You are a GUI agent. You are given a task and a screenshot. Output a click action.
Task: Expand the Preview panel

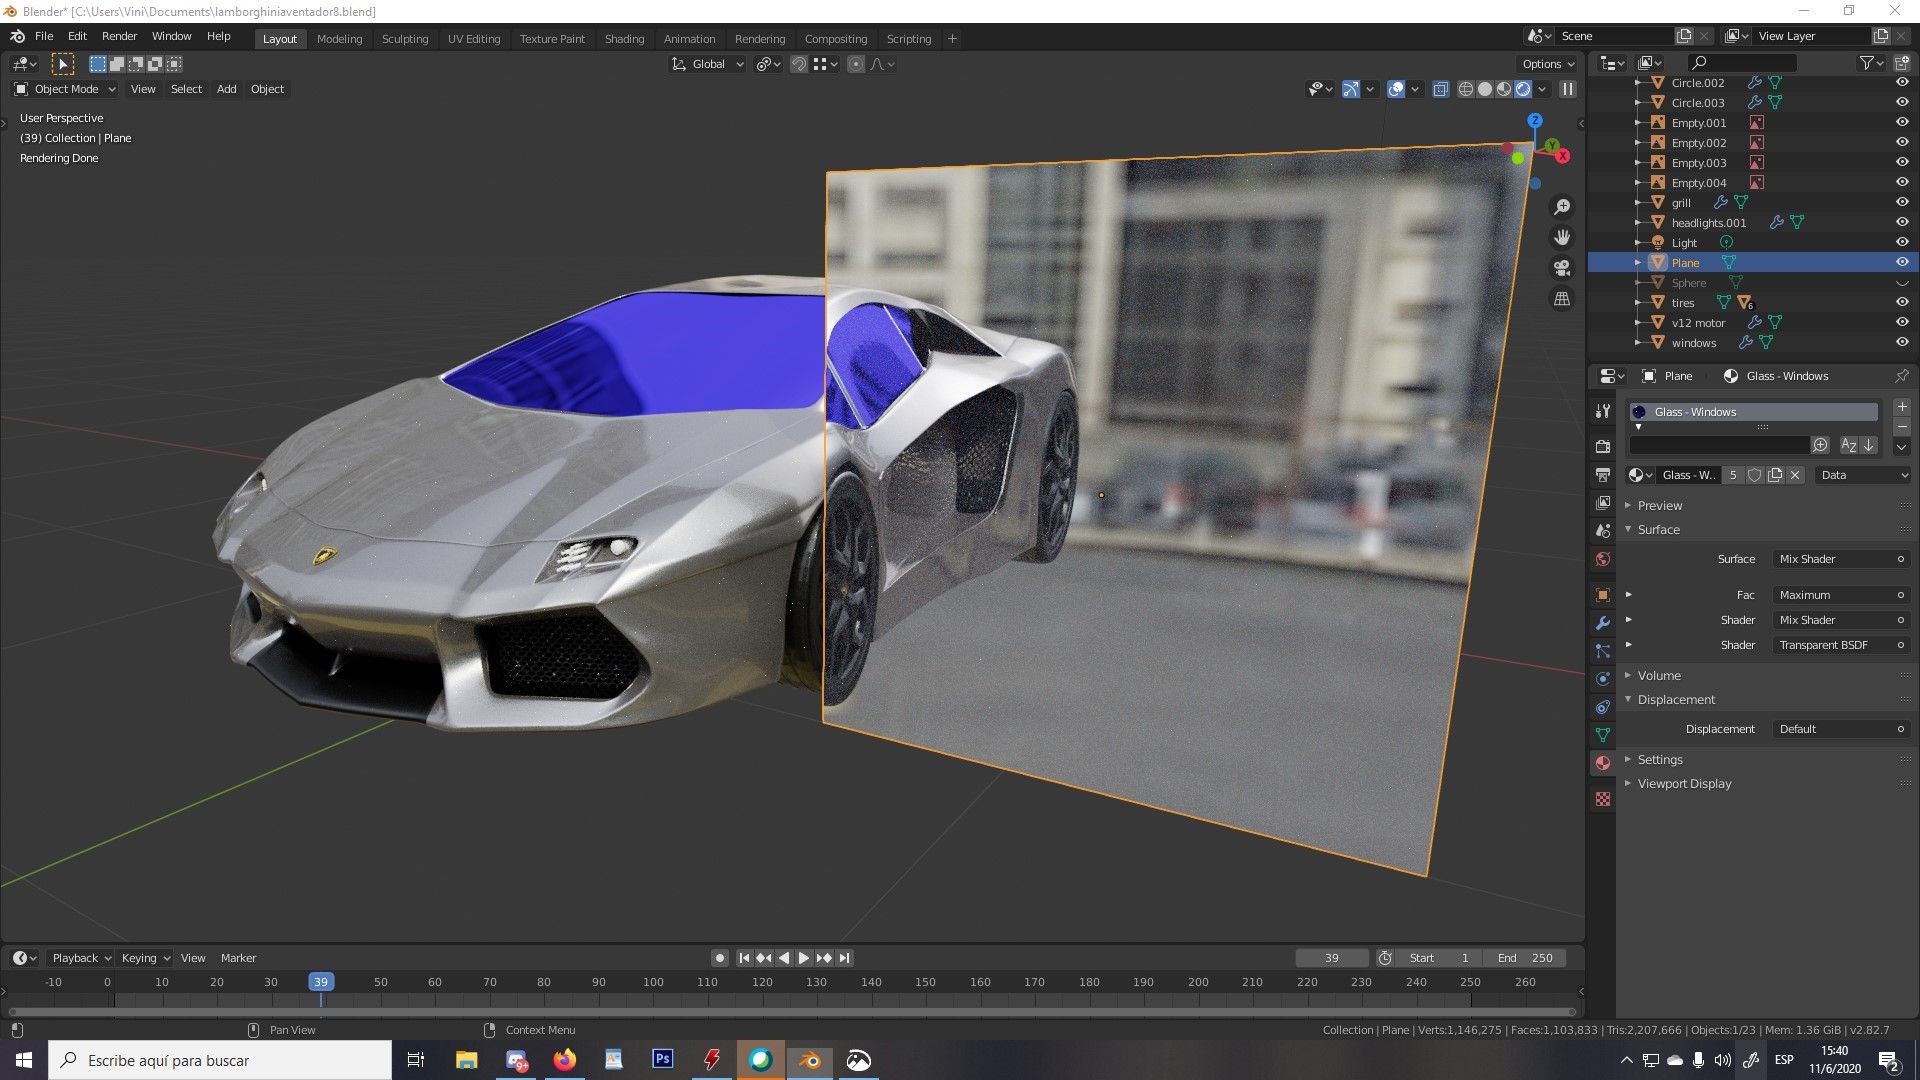[x=1660, y=505]
